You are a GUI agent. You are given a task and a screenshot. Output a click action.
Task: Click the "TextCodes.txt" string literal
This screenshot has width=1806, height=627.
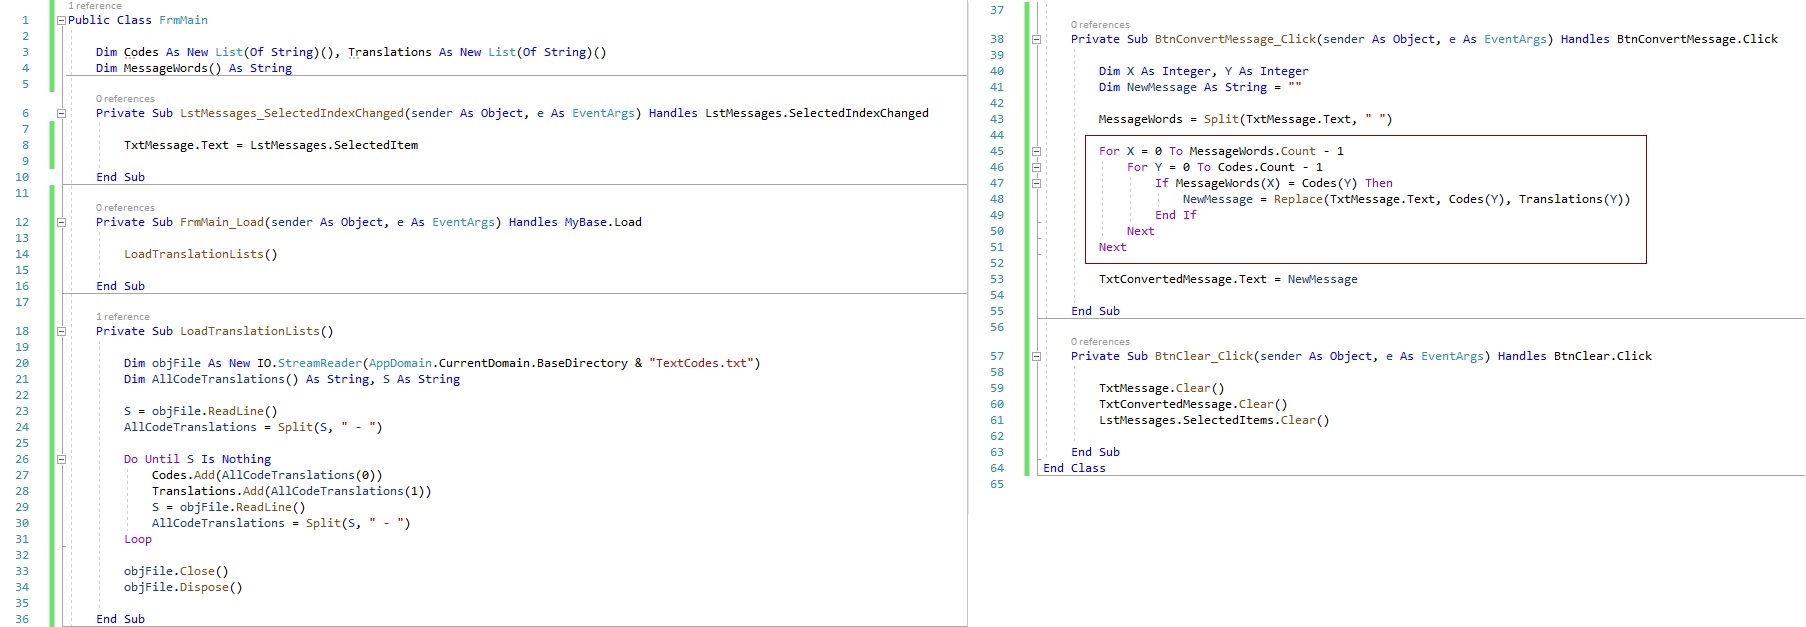click(700, 363)
